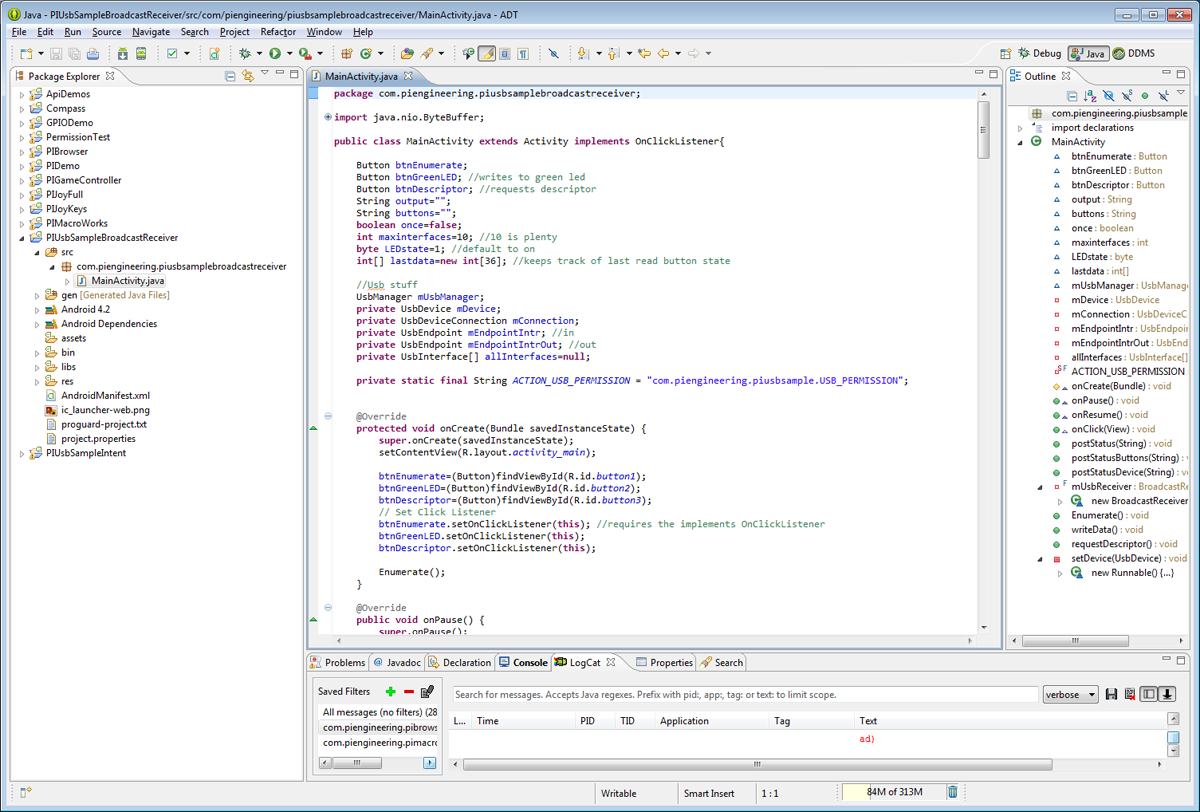
Task: Save the LogCat log to file
Action: (1111, 695)
